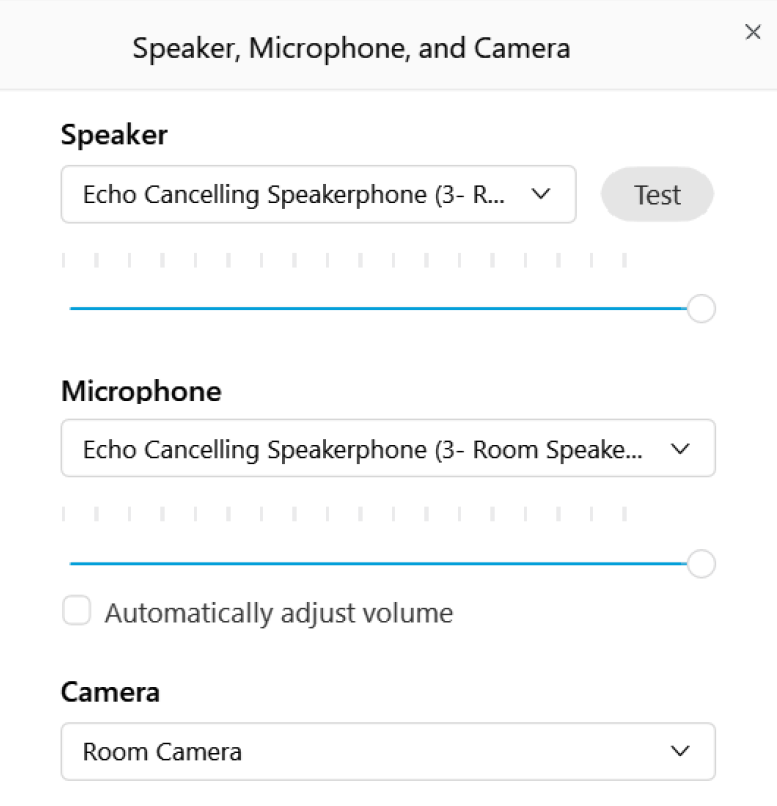Click the Speaker volume slider handle
The width and height of the screenshot is (777, 806).
pos(702,309)
